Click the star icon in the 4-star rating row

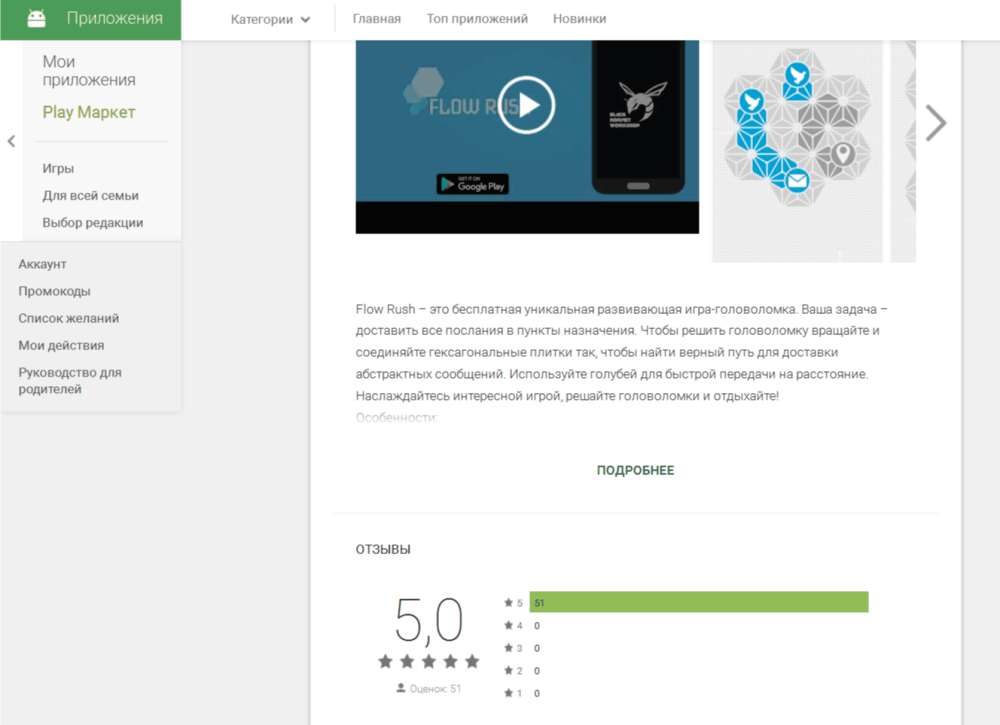(508, 625)
